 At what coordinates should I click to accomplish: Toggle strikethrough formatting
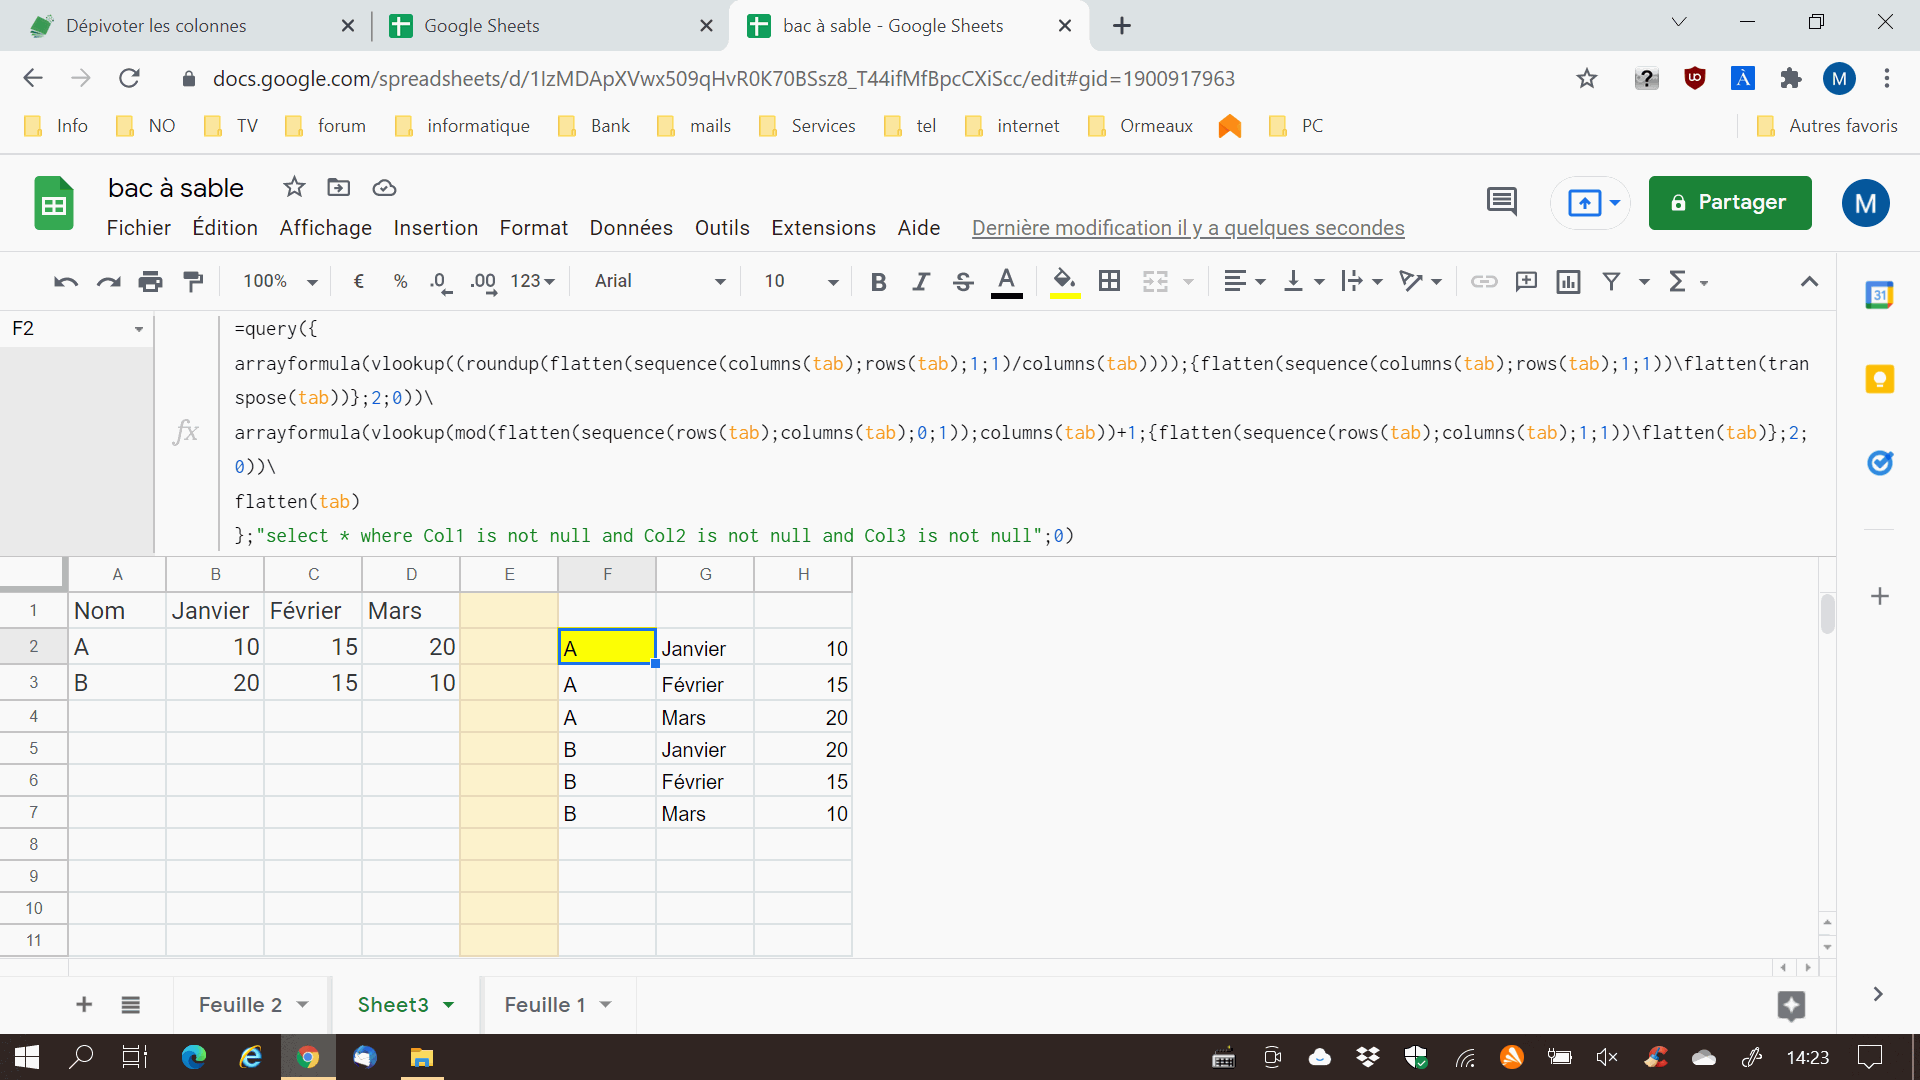tap(963, 282)
